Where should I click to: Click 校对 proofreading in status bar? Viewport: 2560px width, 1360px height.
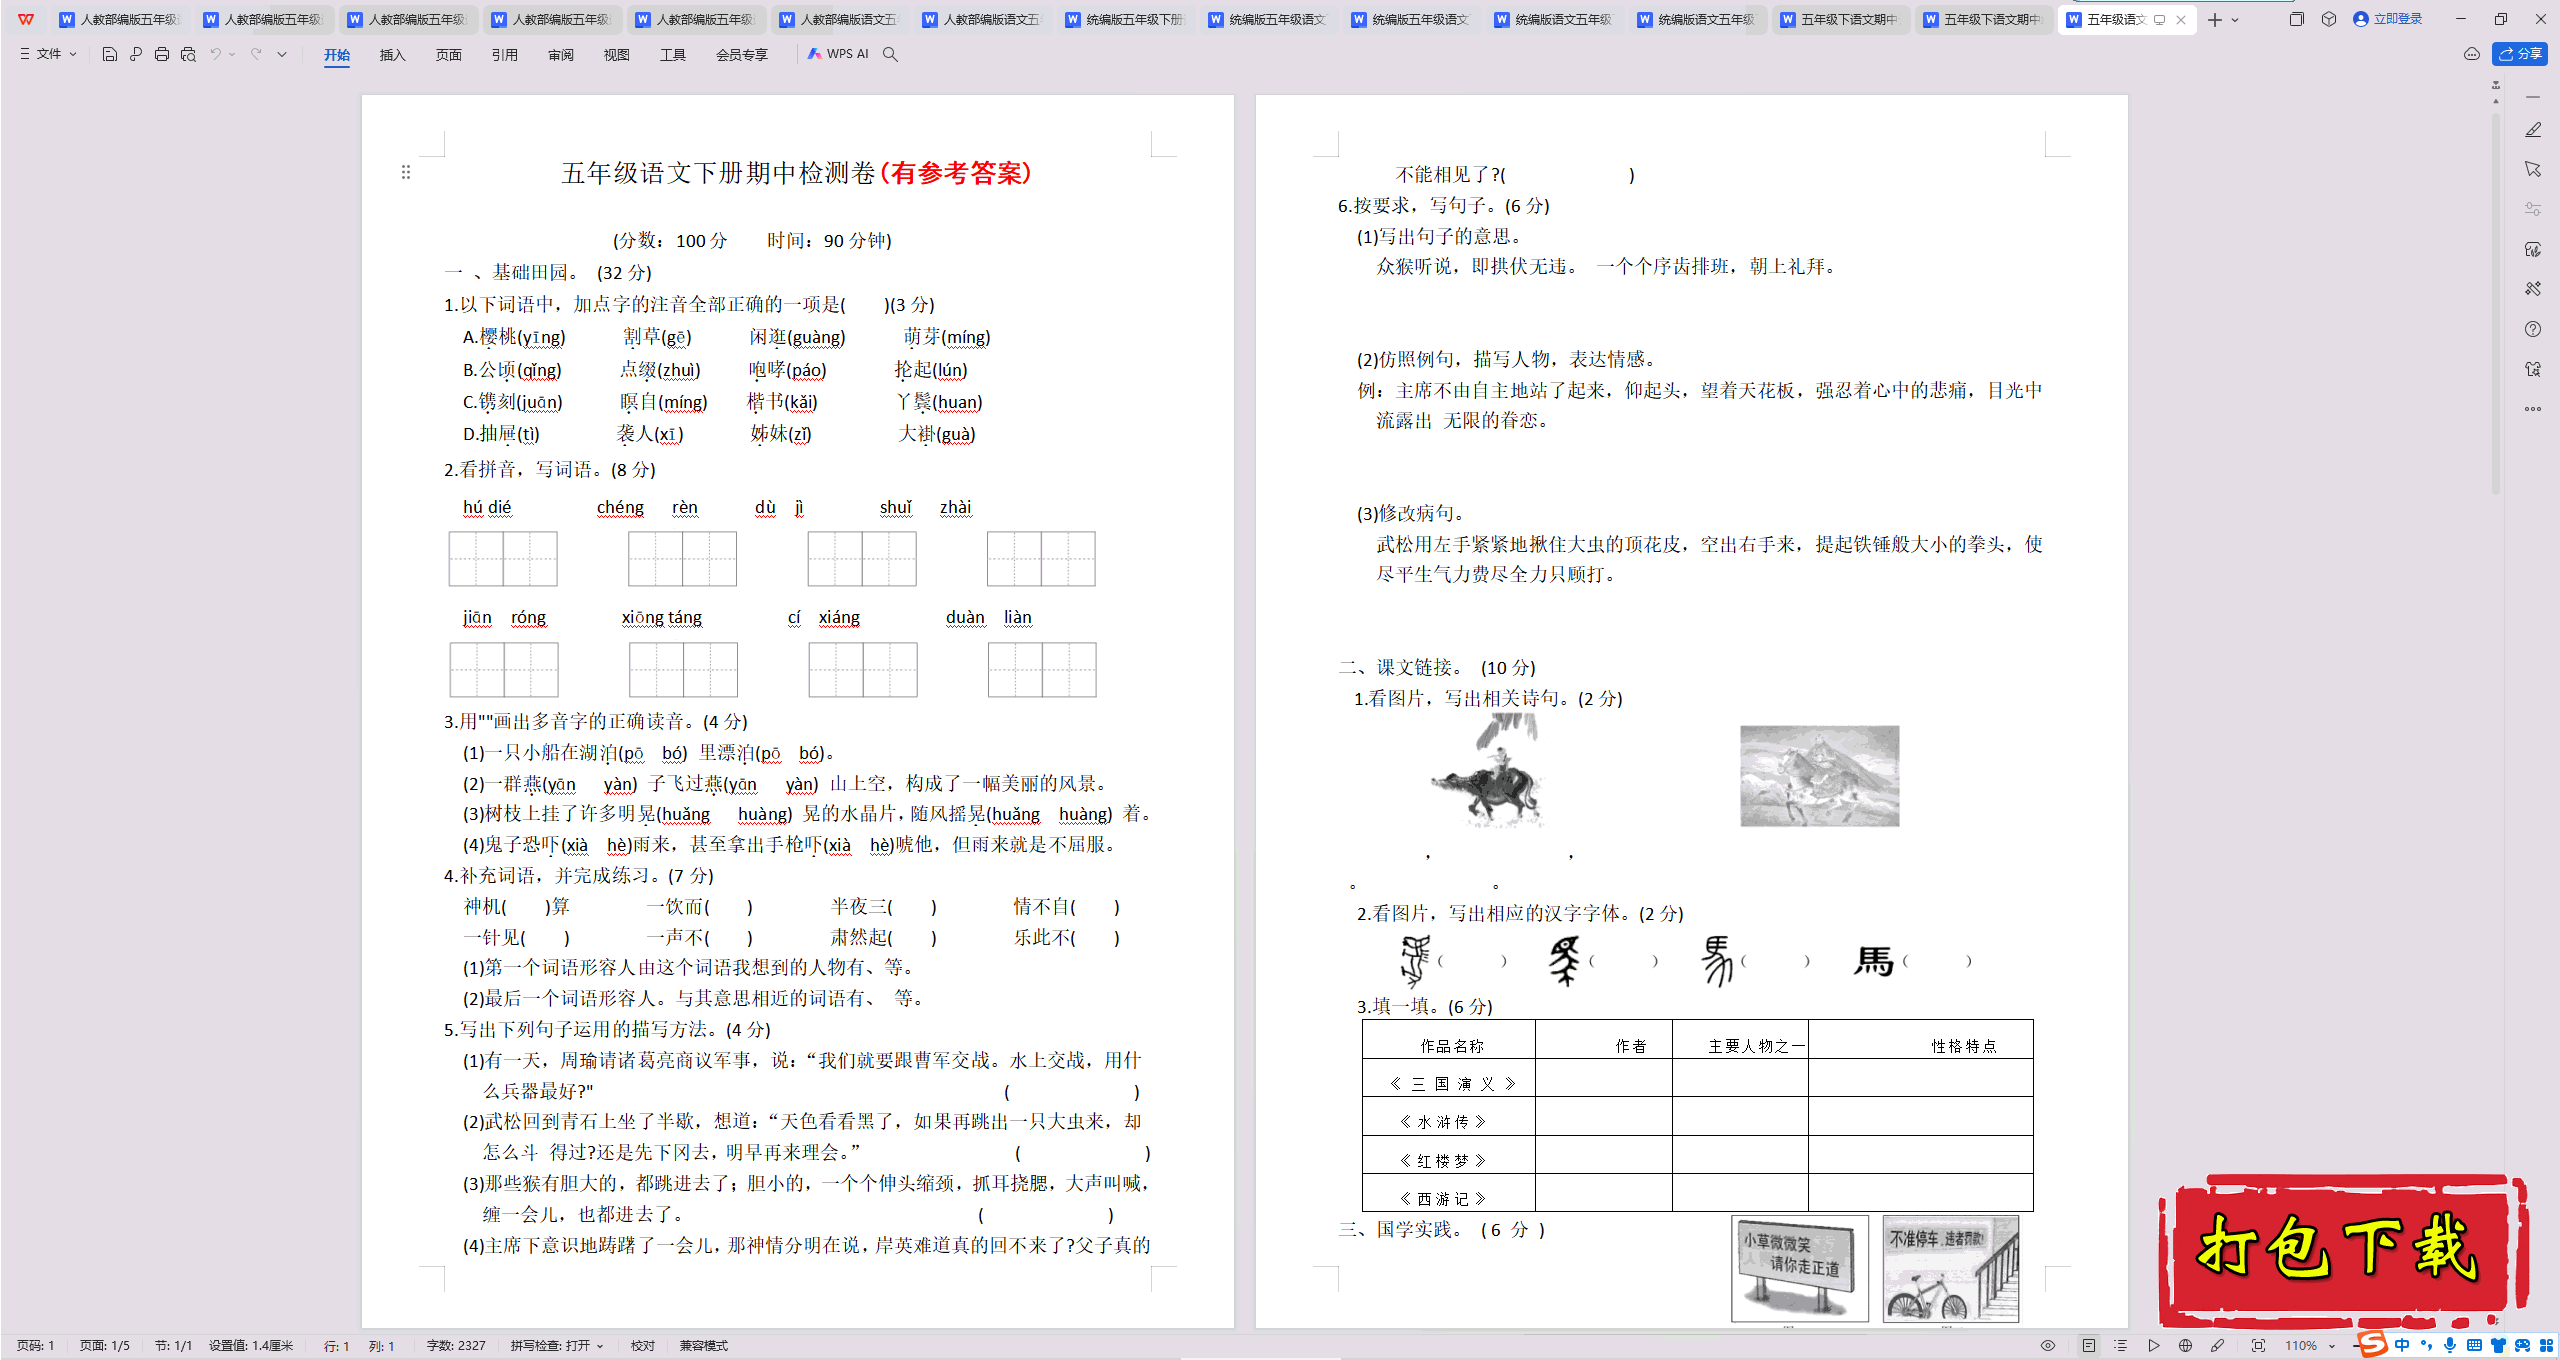click(x=643, y=1346)
